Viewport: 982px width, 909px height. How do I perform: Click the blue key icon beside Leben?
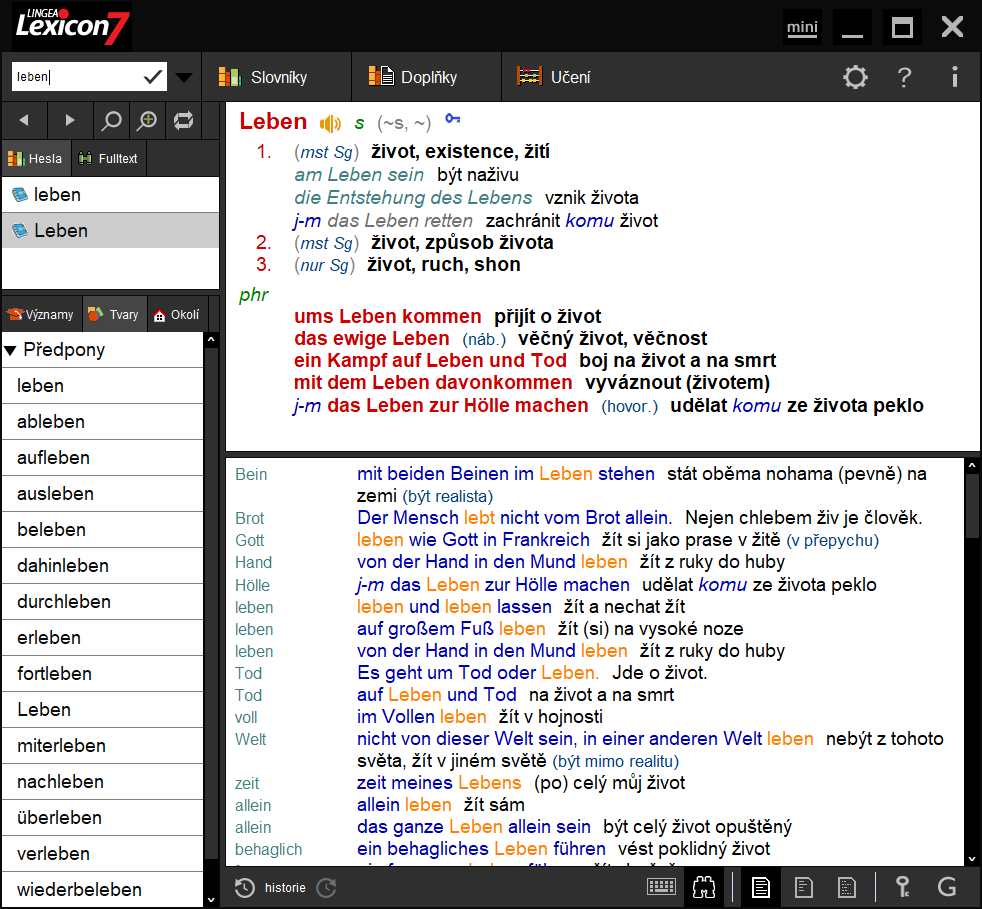click(x=452, y=118)
